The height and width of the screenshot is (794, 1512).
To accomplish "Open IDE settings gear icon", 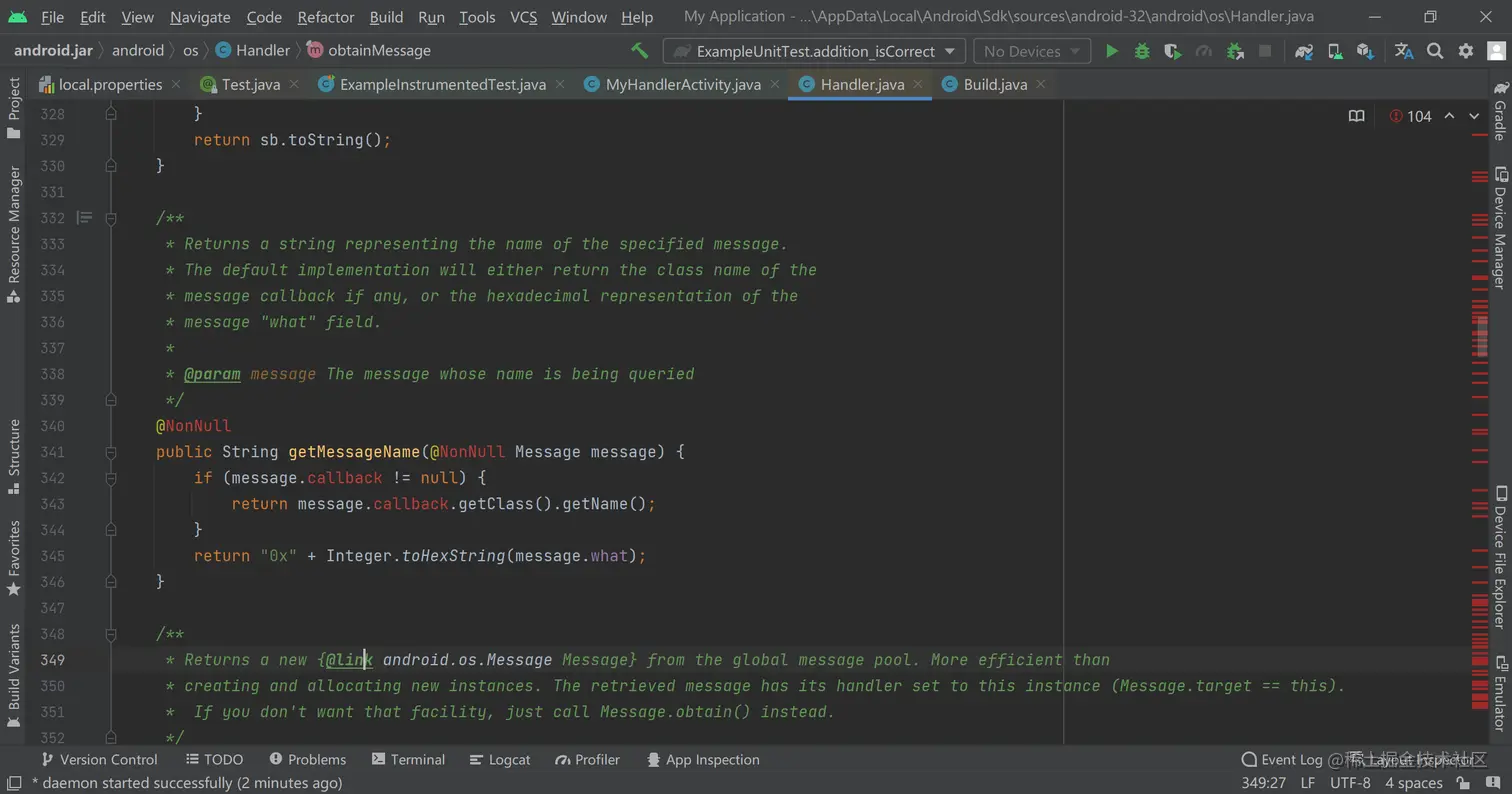I will 1466,51.
